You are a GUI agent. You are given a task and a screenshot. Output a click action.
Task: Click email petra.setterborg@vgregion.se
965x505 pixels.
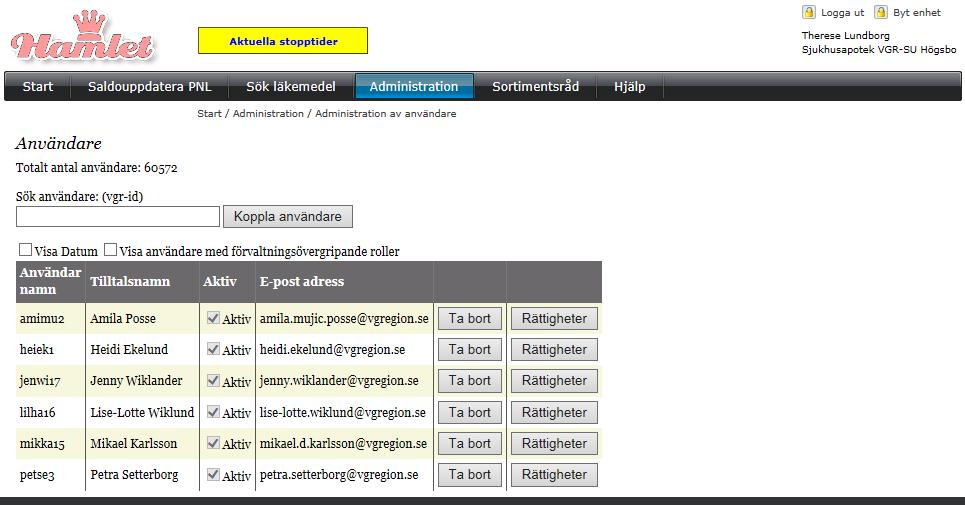[339, 475]
